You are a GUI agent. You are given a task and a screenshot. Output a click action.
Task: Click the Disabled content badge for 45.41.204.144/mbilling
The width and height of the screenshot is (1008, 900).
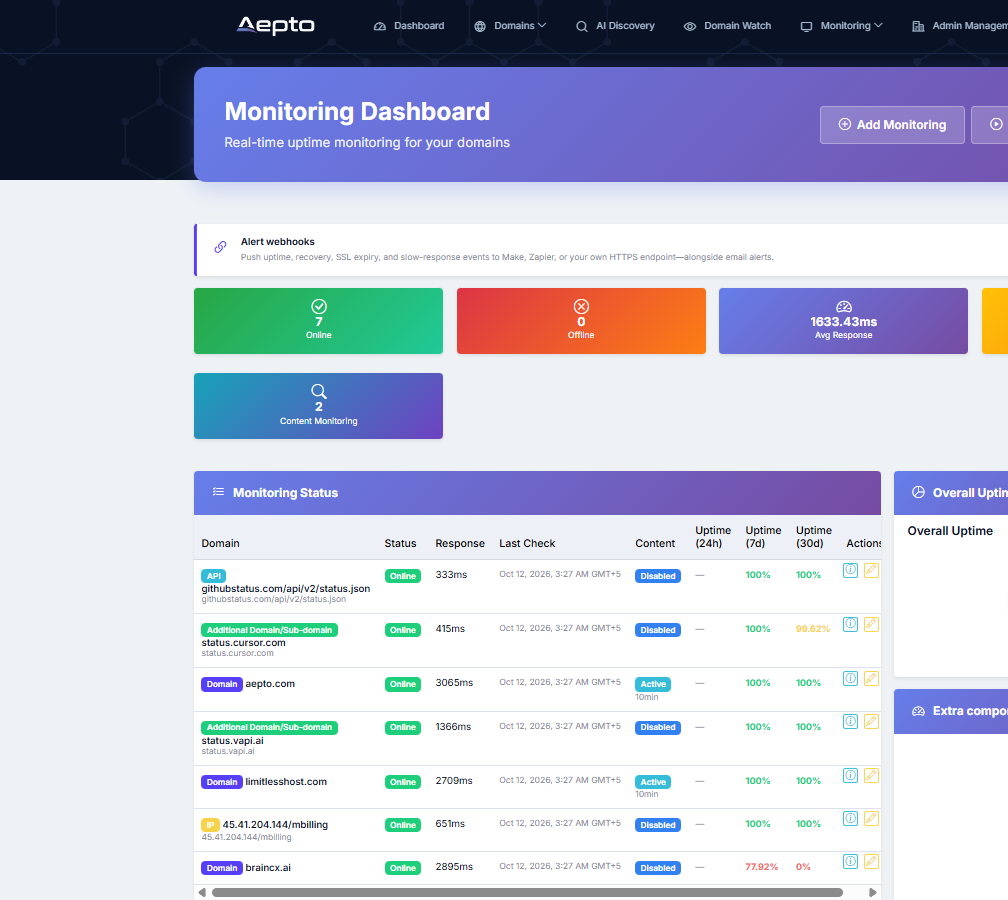[658, 825]
